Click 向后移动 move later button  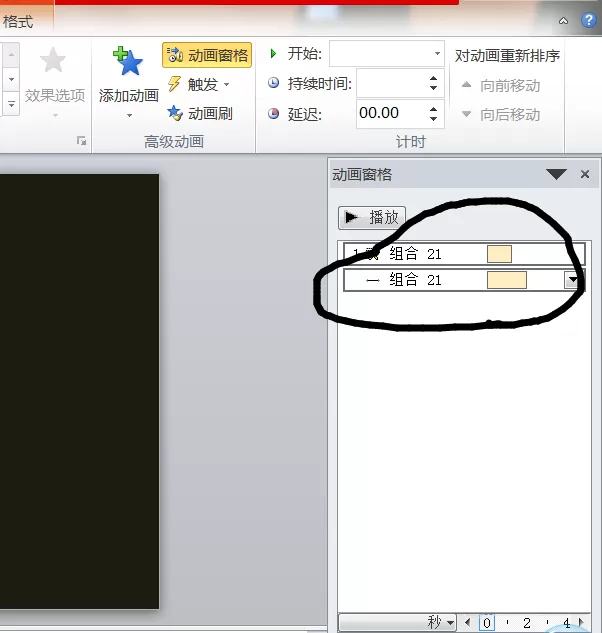[x=501, y=115]
